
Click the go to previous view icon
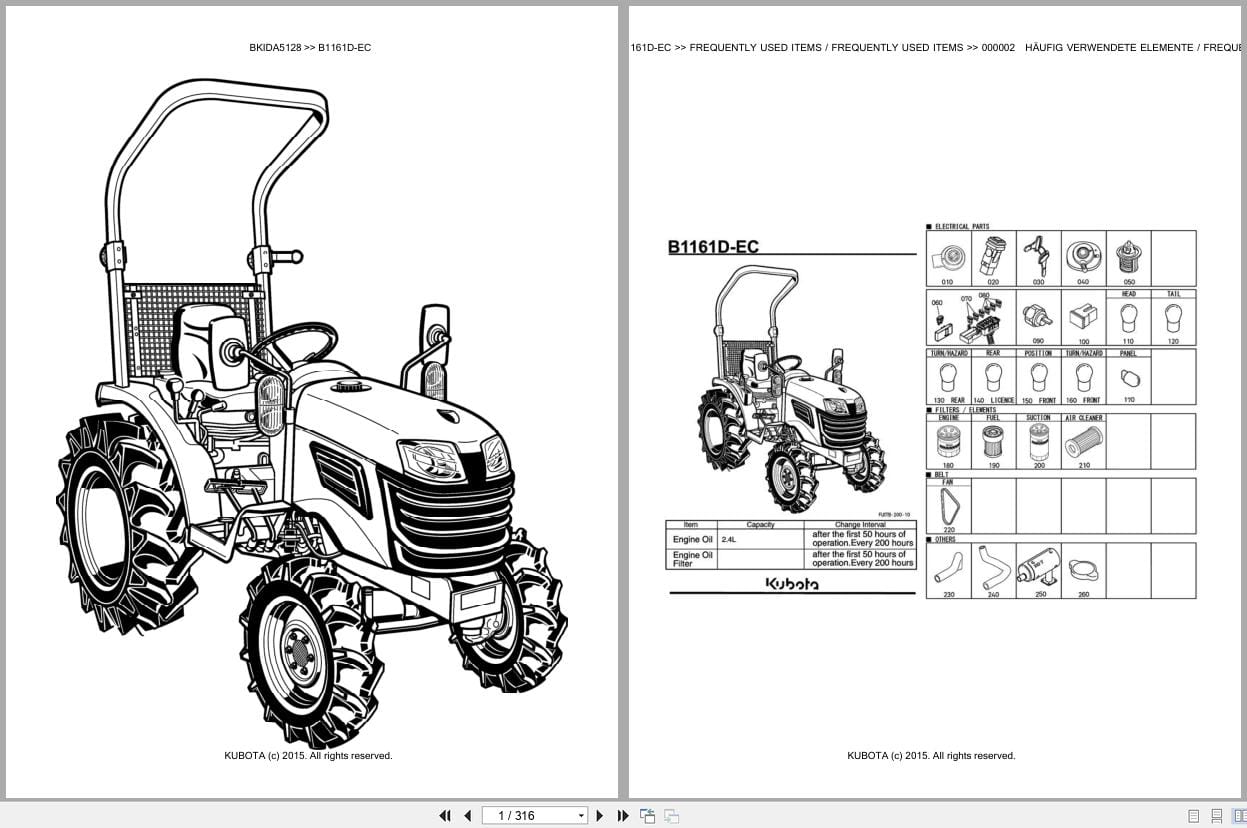click(647, 816)
